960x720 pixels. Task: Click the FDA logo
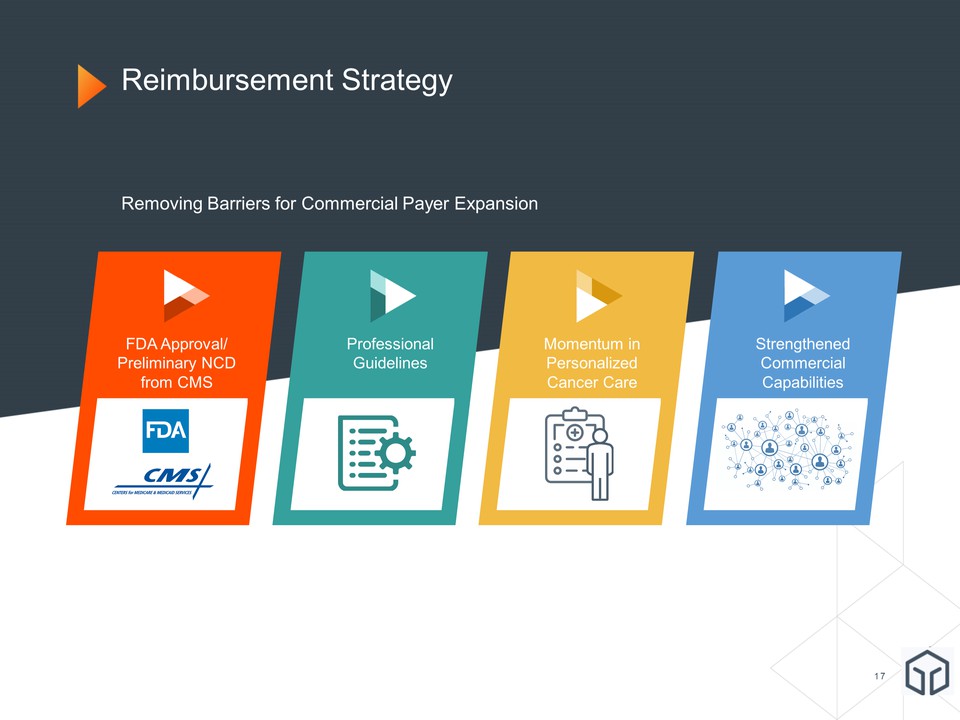[x=165, y=431]
